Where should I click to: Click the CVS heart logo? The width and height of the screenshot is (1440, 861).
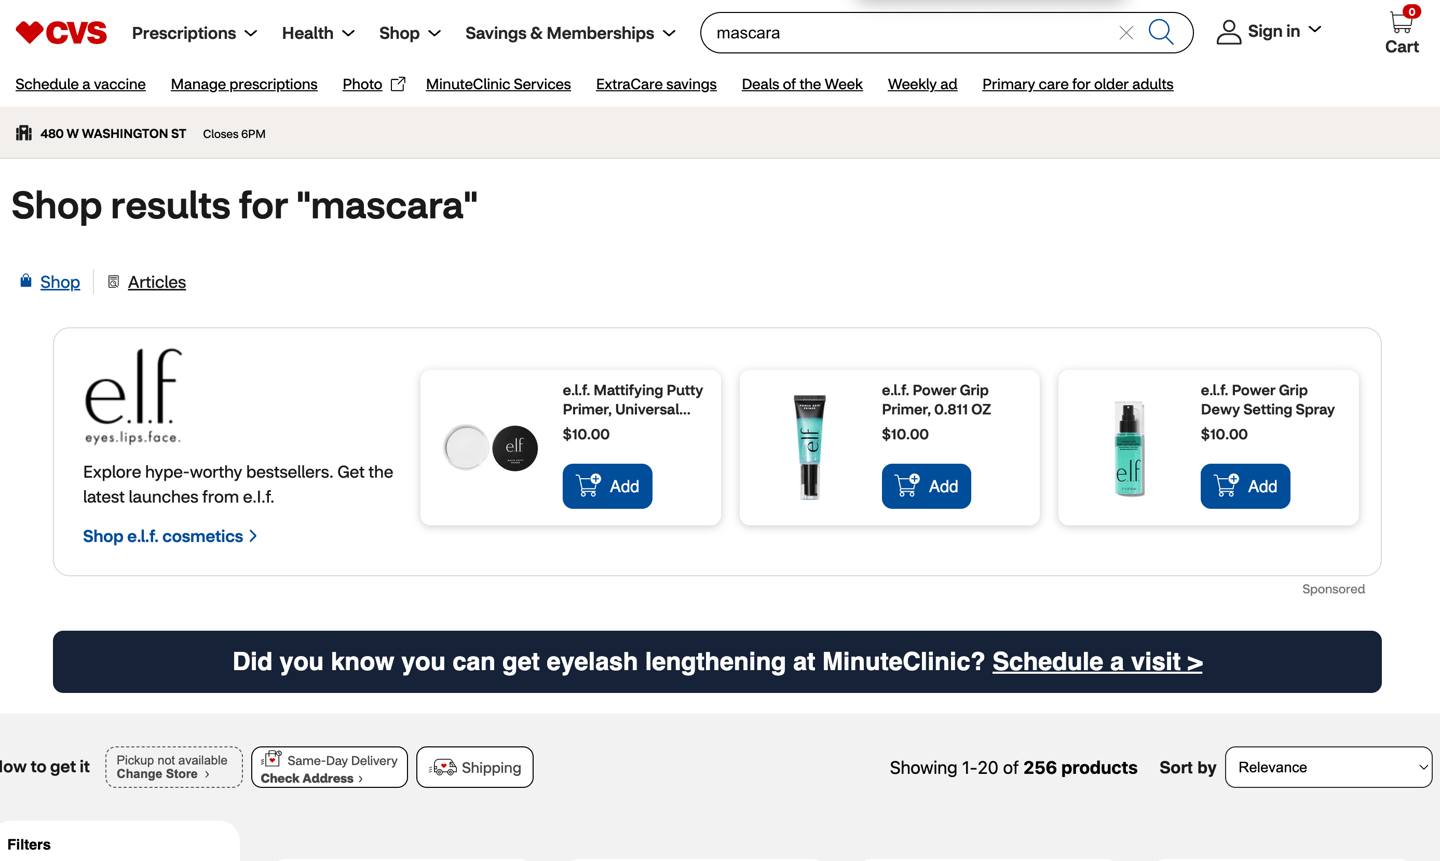61,33
